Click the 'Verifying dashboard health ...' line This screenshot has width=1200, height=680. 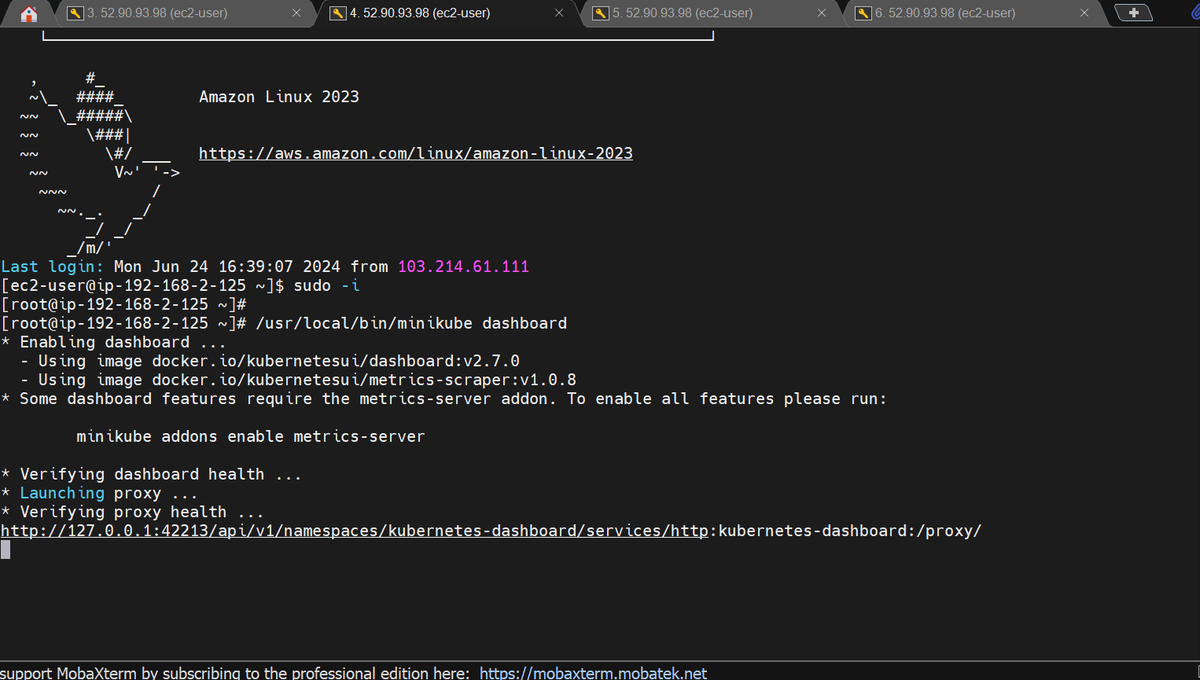click(x=151, y=475)
